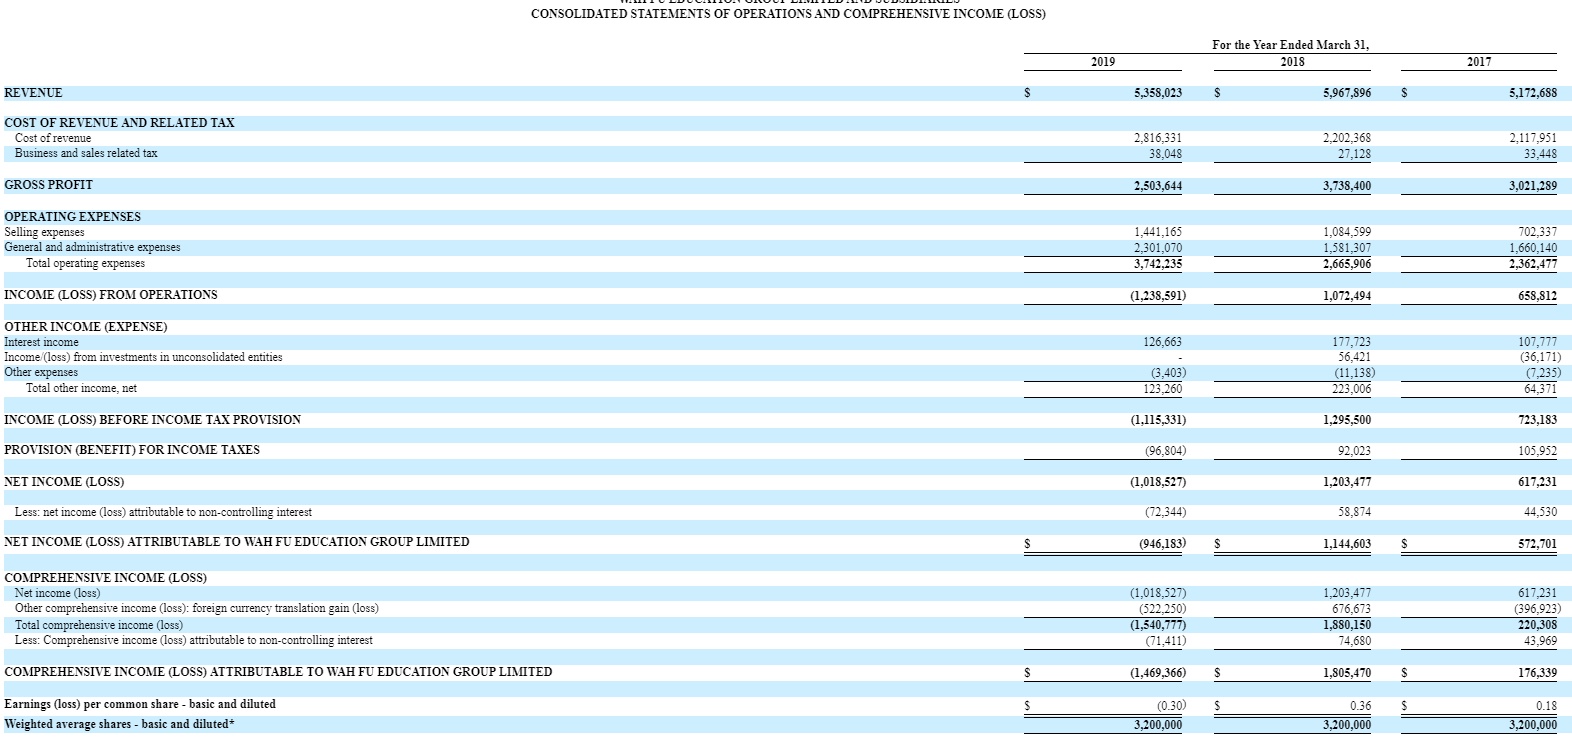This screenshot has width=1572, height=737.
Task: Click the 2018 pre-tax income value 1,295,500
Action: pyautogui.click(x=1347, y=420)
